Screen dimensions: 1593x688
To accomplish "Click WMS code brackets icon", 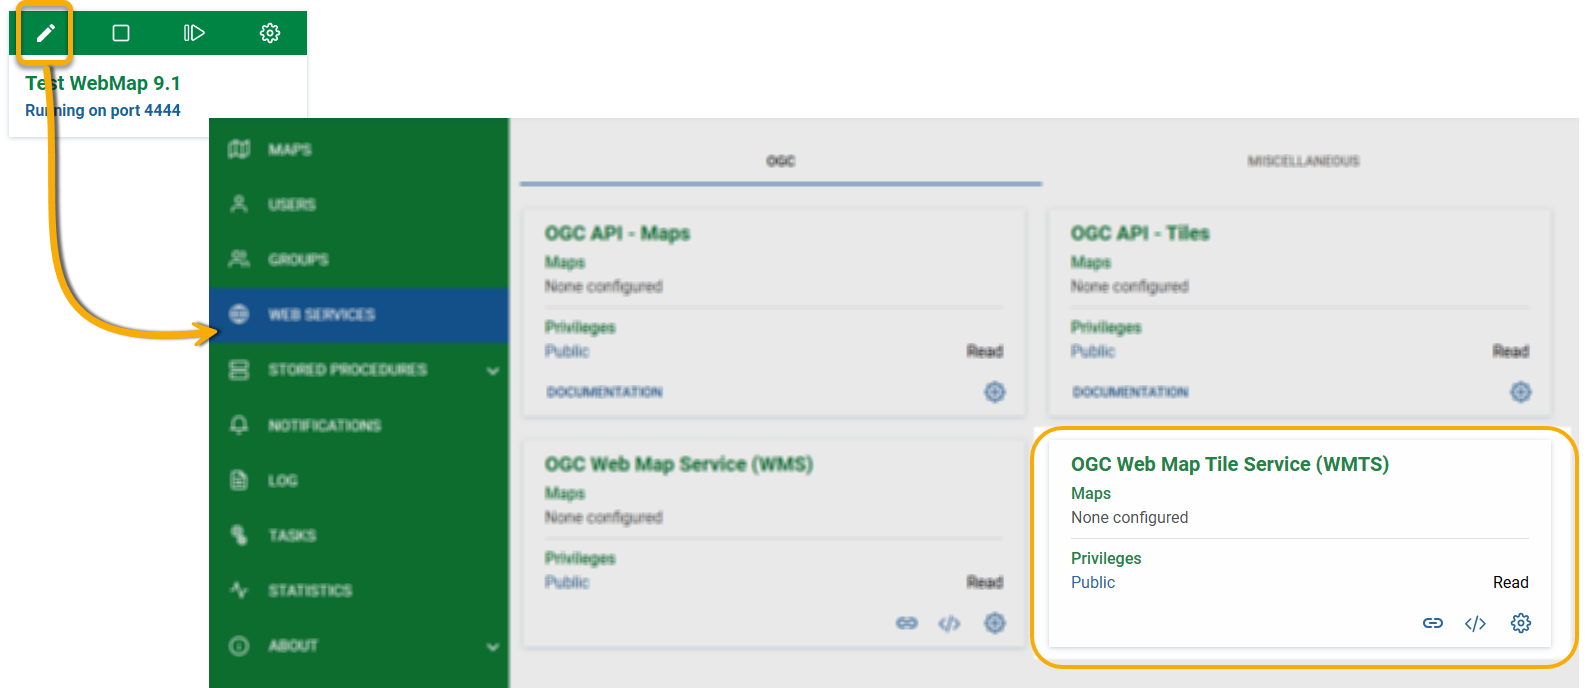I will pyautogui.click(x=949, y=623).
